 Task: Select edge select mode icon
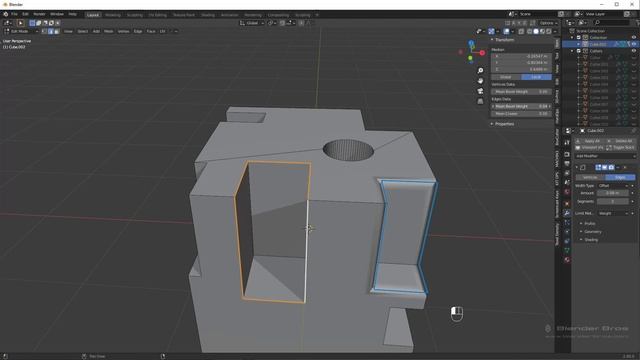point(51,31)
